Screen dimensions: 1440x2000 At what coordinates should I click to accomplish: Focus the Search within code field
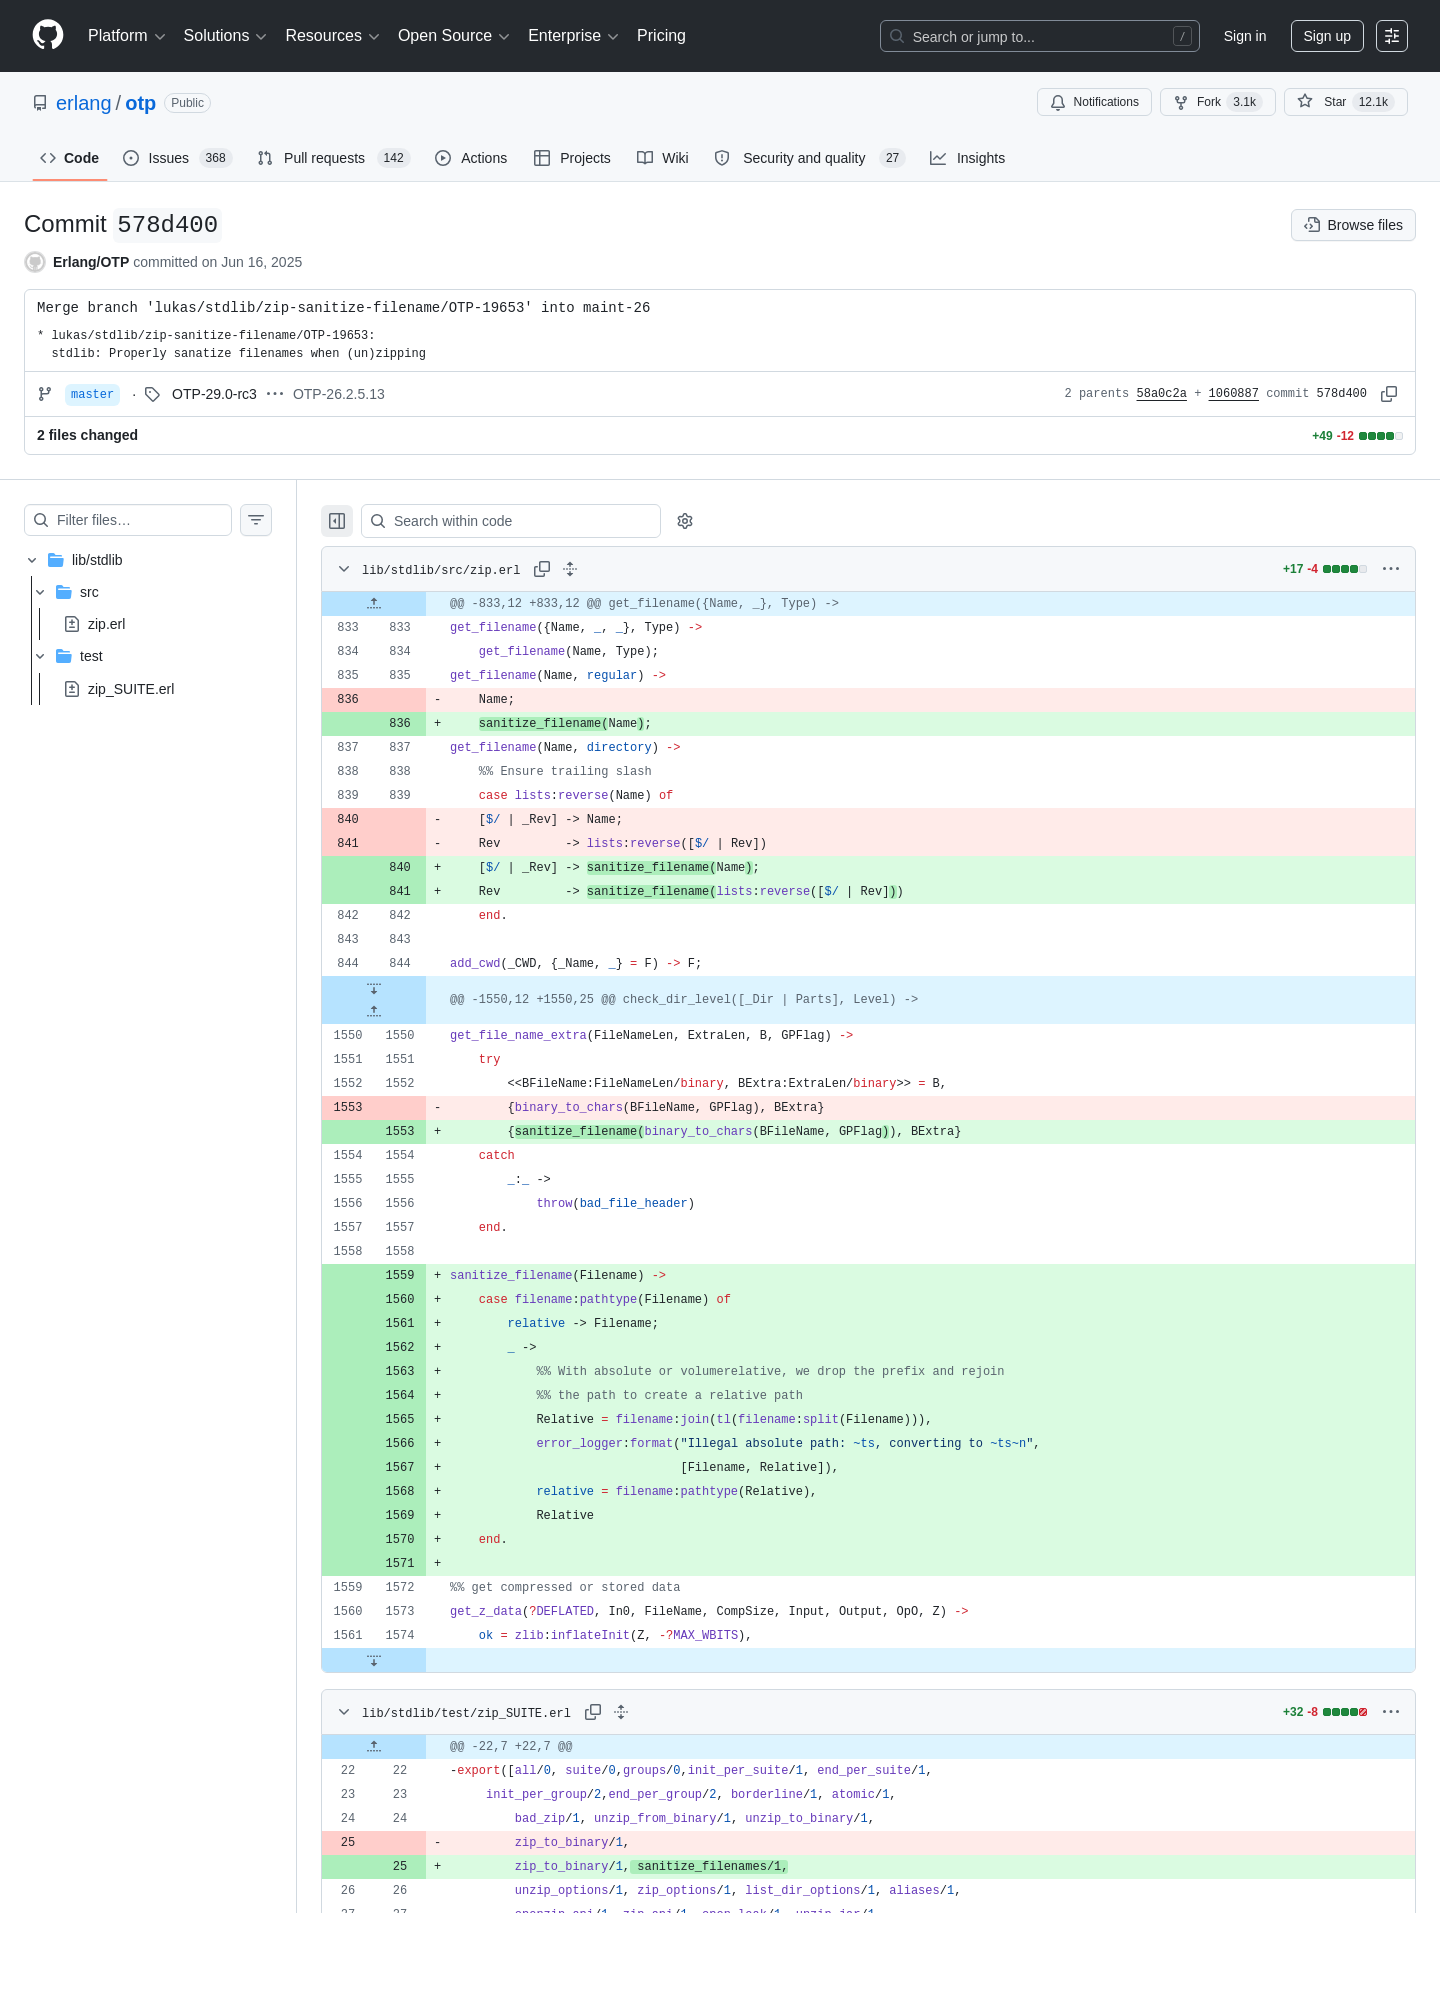pyautogui.click(x=511, y=521)
